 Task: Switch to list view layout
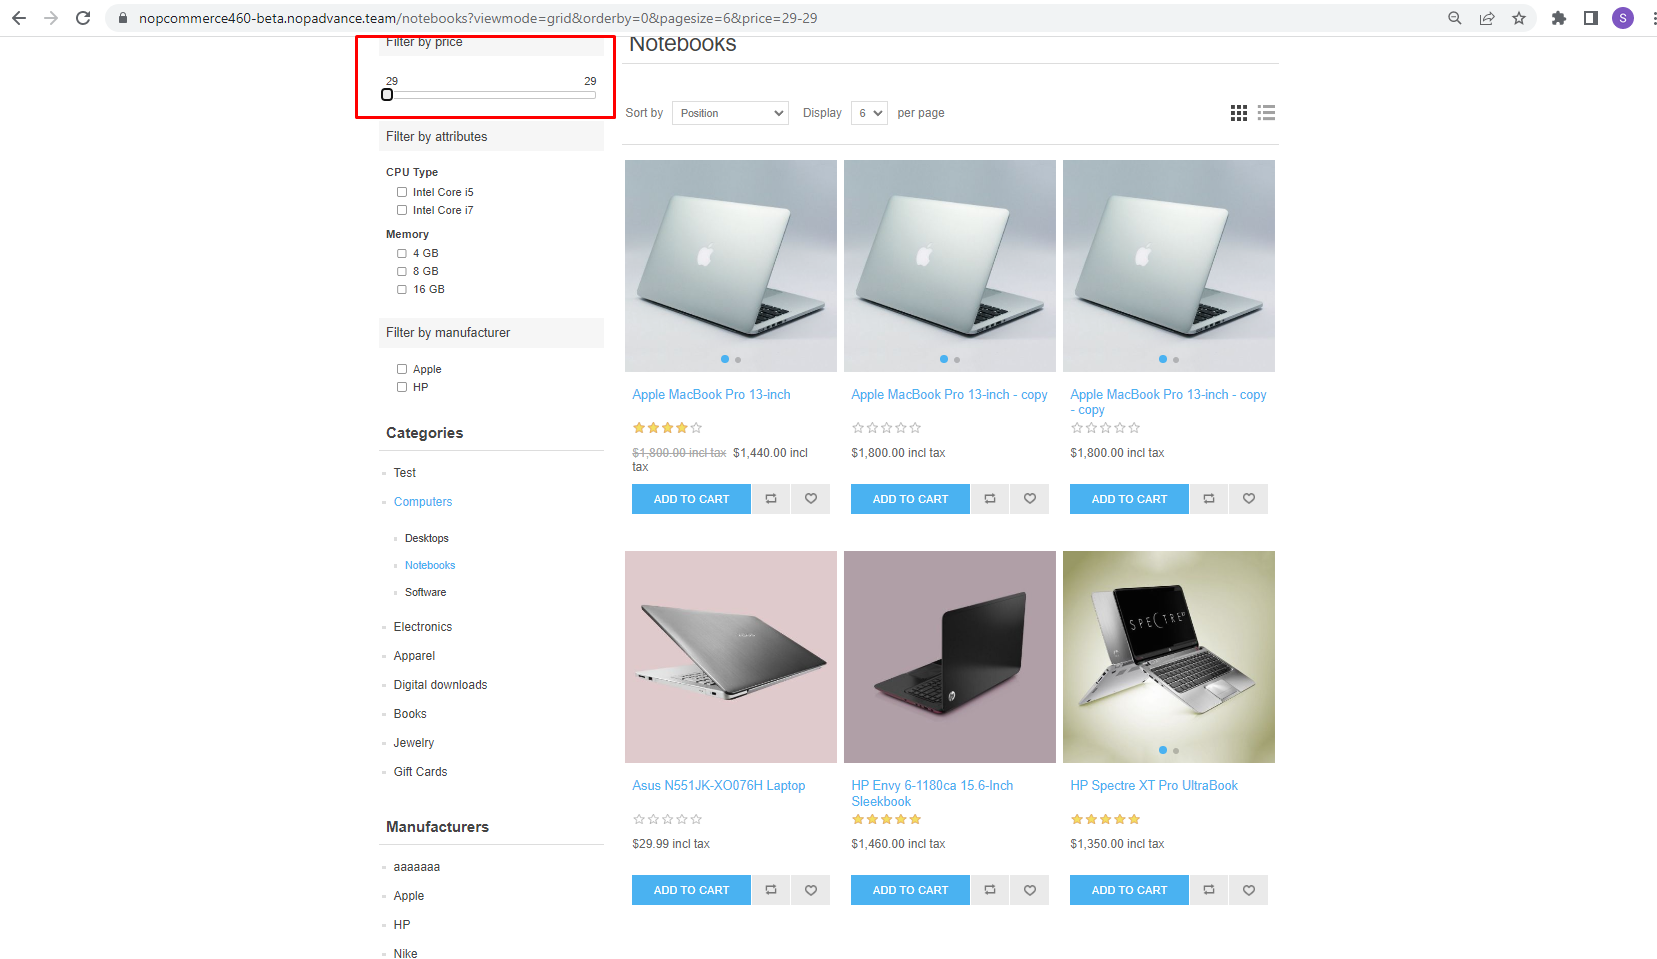click(1266, 112)
